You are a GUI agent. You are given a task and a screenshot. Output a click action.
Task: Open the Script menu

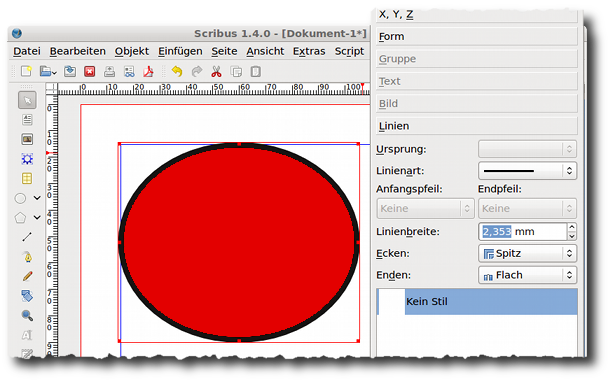pyautogui.click(x=349, y=51)
